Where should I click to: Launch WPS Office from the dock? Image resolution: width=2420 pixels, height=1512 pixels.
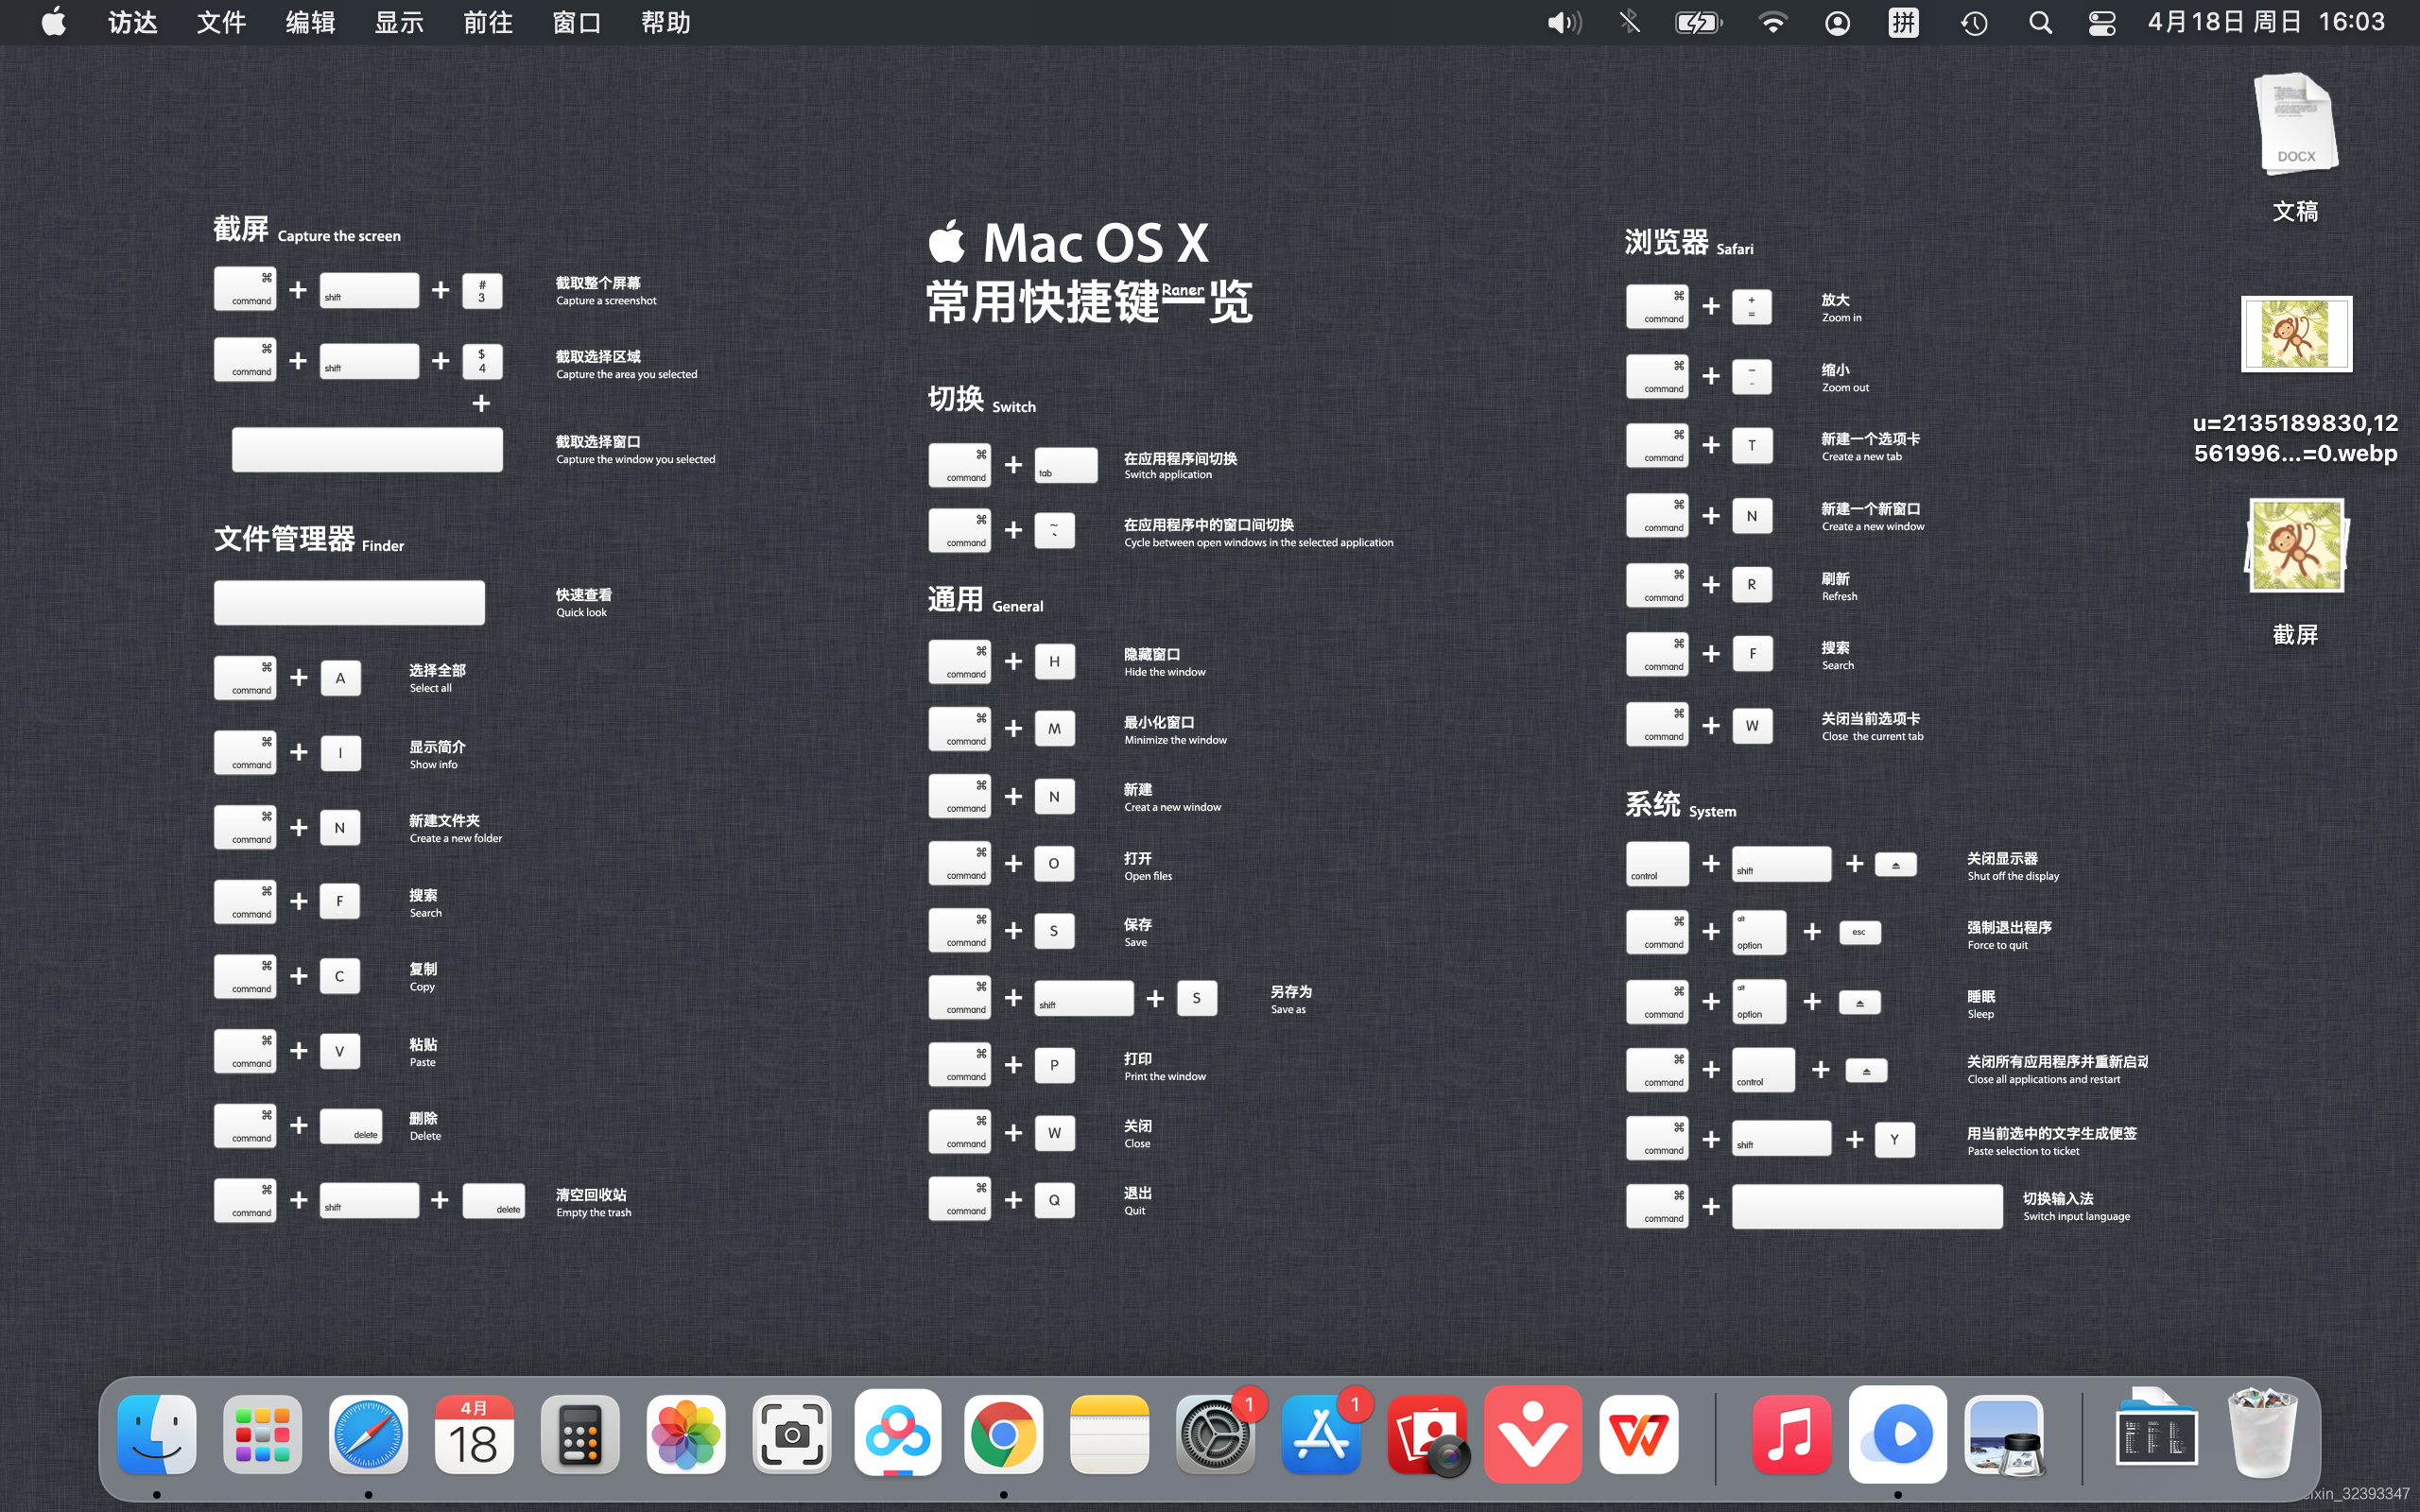(1639, 1435)
